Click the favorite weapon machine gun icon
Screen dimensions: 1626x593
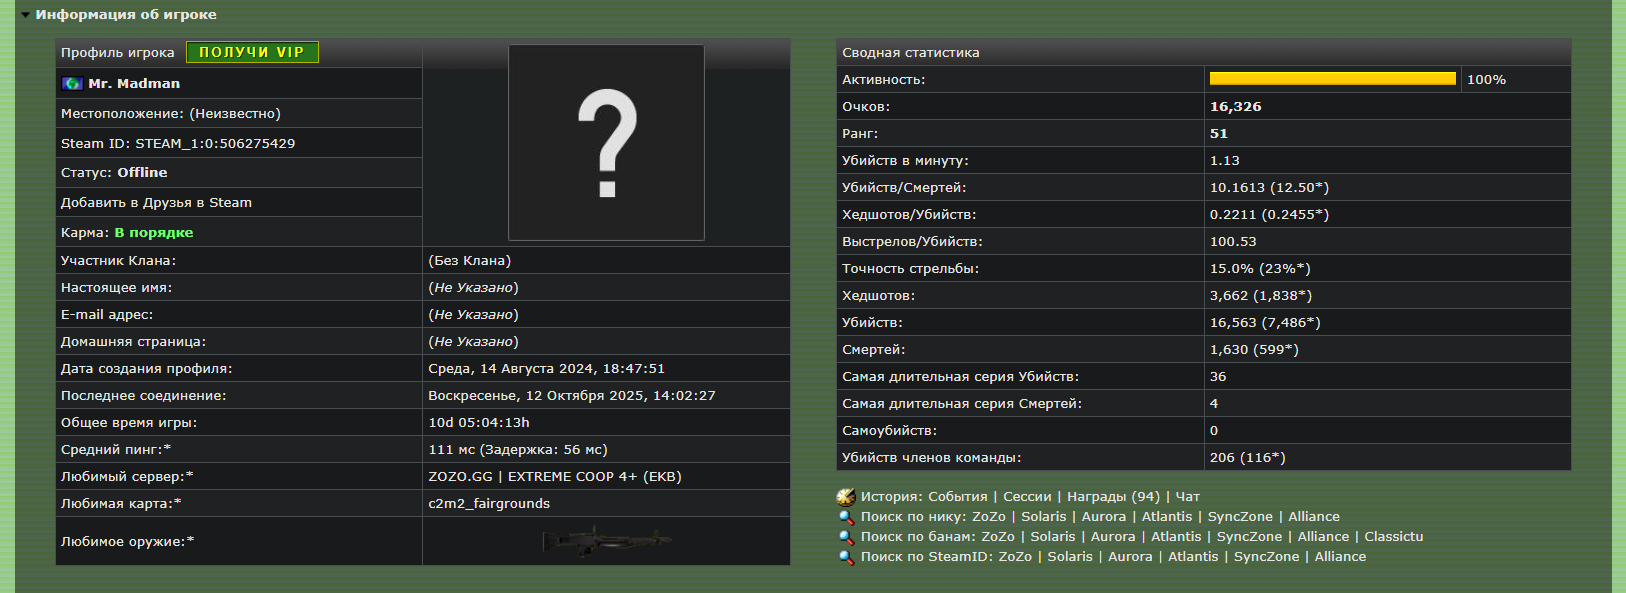tap(606, 541)
